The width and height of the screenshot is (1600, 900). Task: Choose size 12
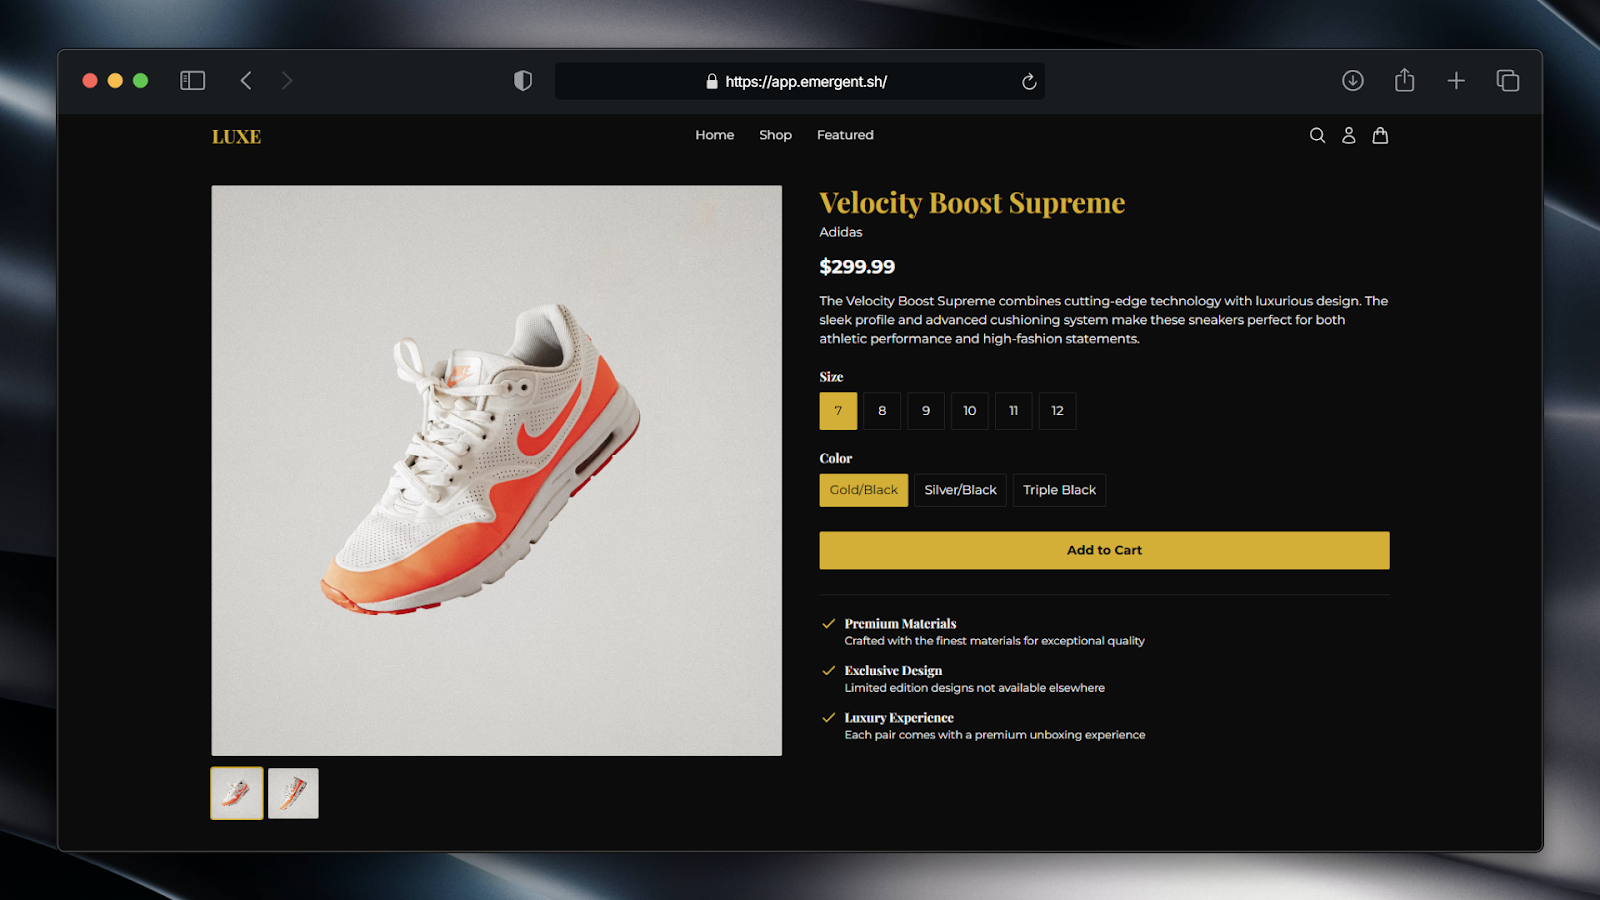click(x=1058, y=411)
